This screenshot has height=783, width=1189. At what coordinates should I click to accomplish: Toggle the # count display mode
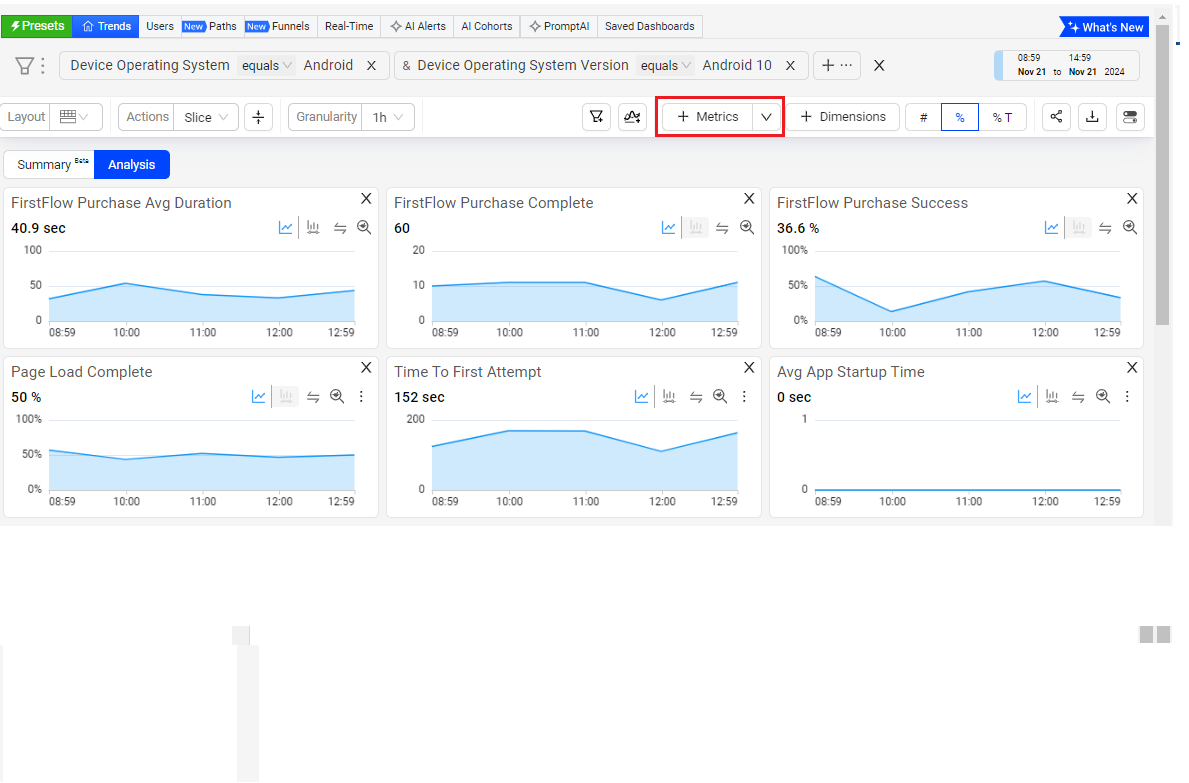click(x=923, y=117)
